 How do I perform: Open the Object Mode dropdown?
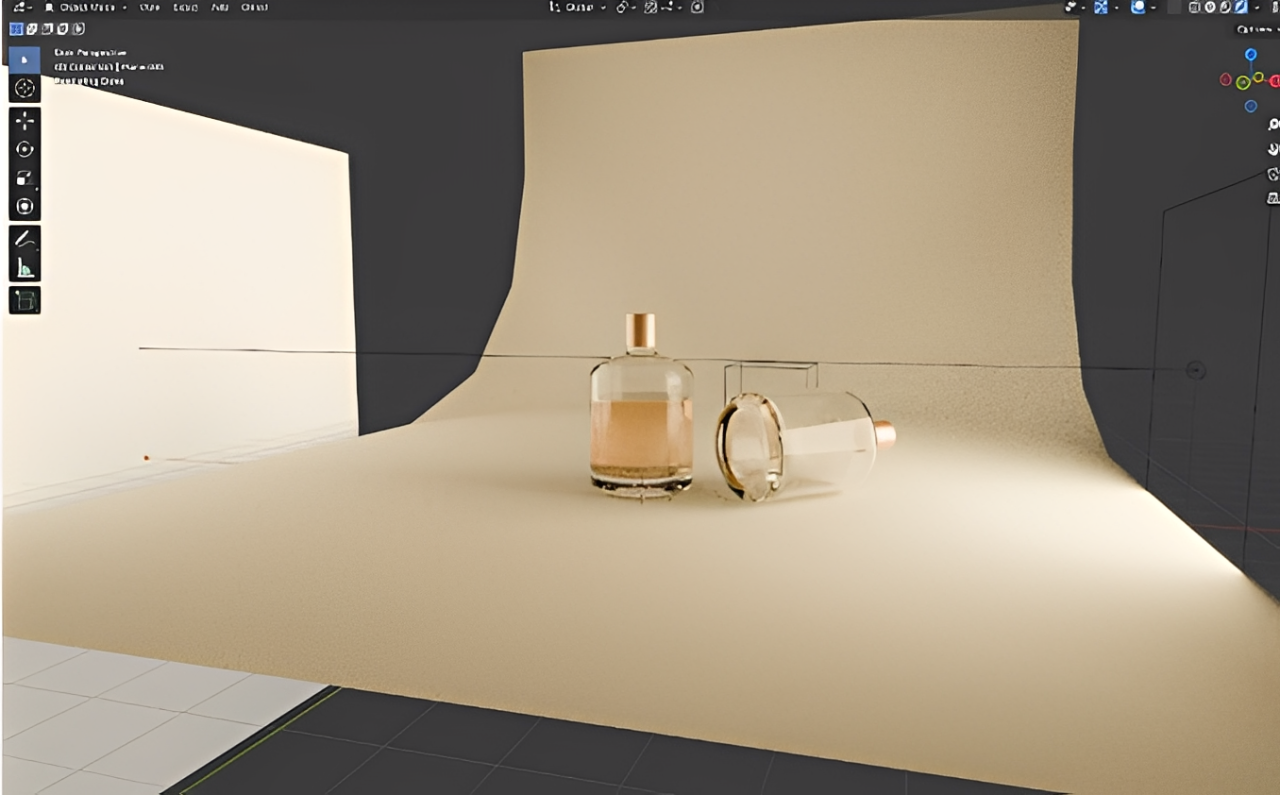[x=85, y=7]
